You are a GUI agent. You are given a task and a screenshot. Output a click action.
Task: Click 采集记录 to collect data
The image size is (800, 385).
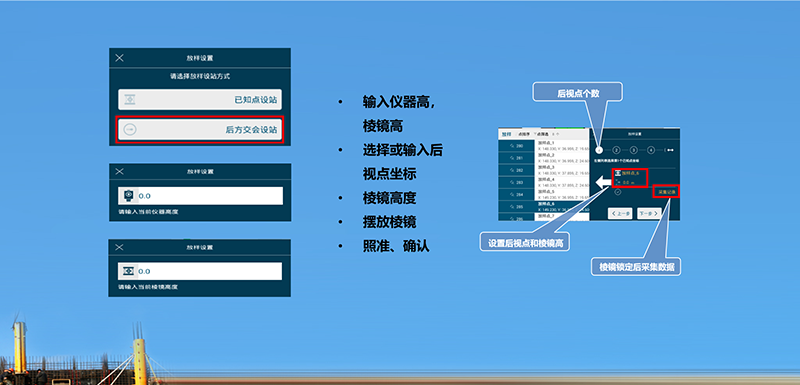click(667, 192)
